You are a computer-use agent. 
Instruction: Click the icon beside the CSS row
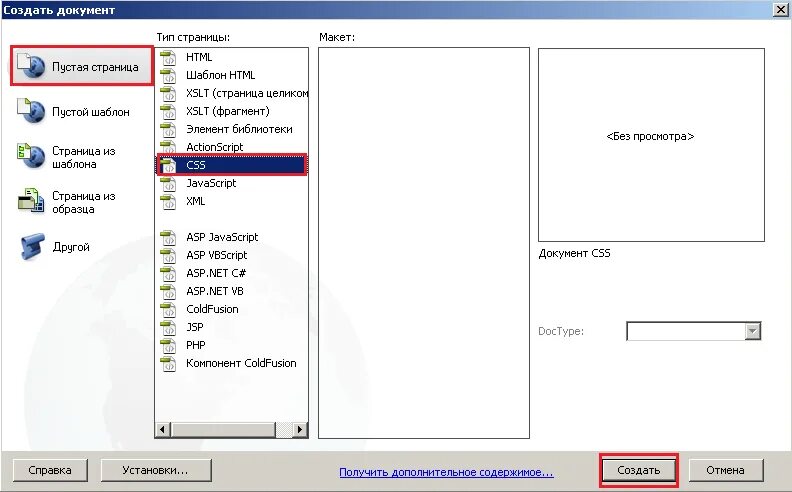click(x=168, y=165)
